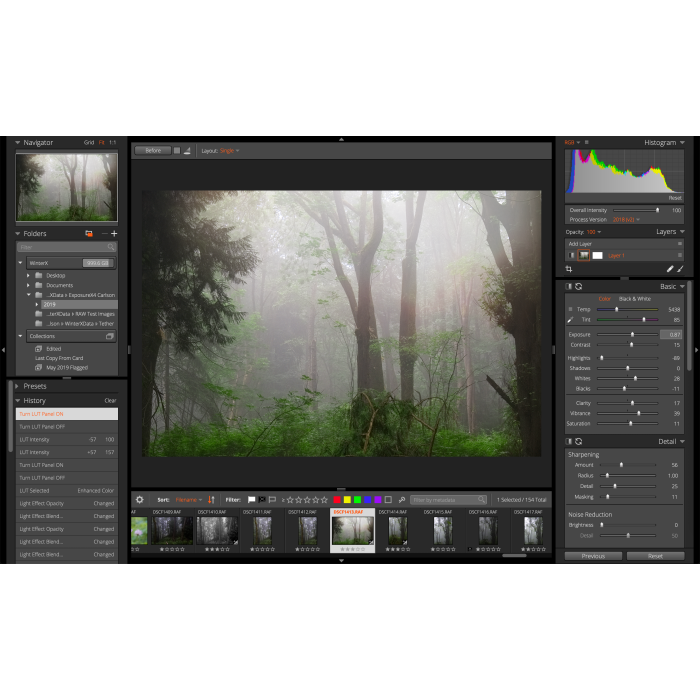Image resolution: width=700 pixels, height=700 pixels.
Task: Click the histogram options icon next to RGB
Action: [x=587, y=142]
